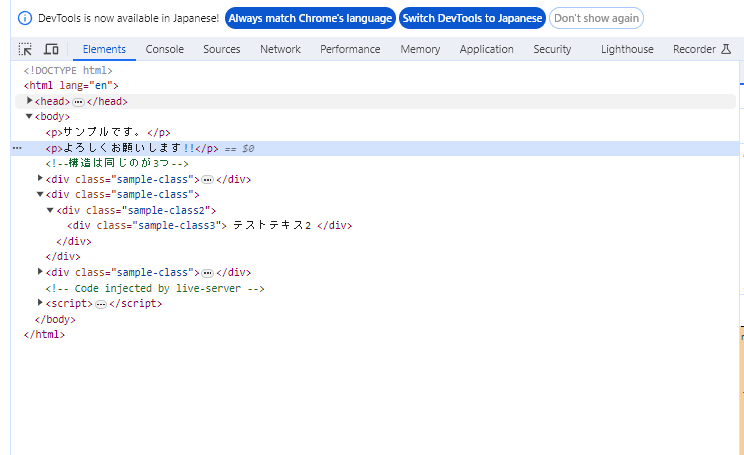This screenshot has width=744, height=455.
Task: Open the Application tab
Action: point(486,49)
